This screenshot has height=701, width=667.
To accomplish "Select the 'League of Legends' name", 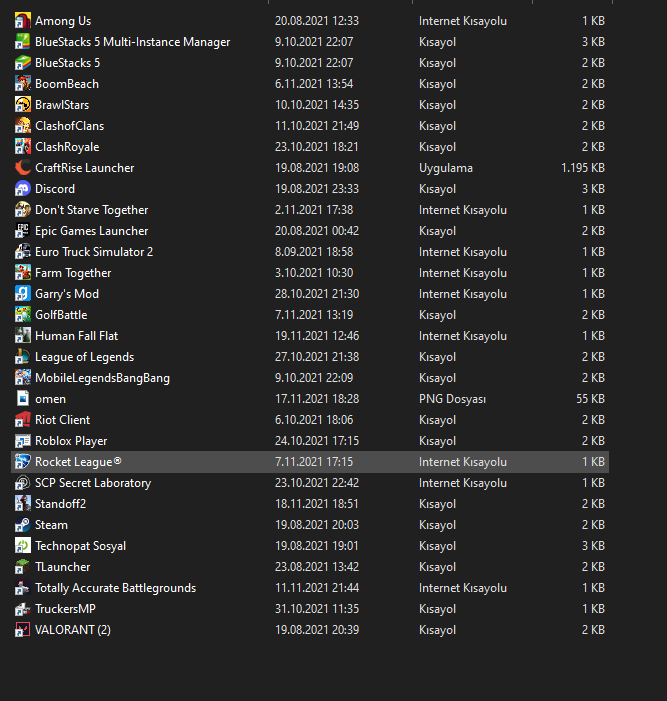I will (84, 357).
